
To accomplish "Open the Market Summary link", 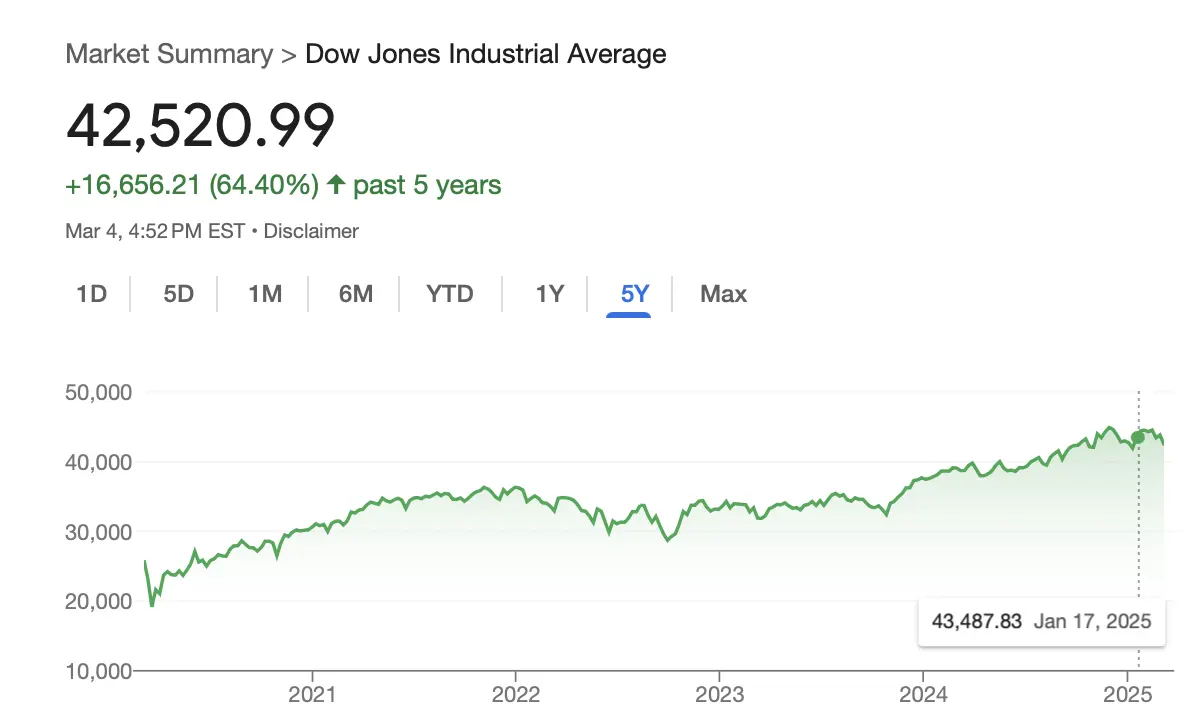I will click(x=169, y=54).
